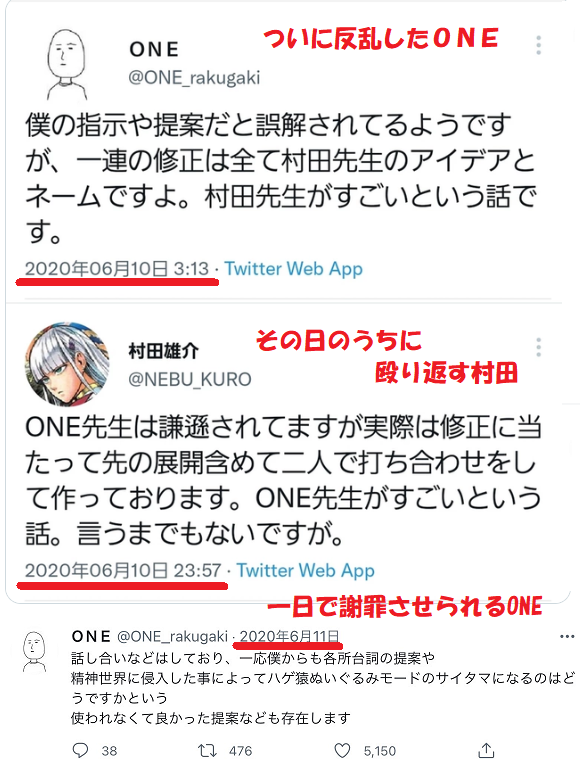Click the retweet arrows icon

(x=207, y=750)
